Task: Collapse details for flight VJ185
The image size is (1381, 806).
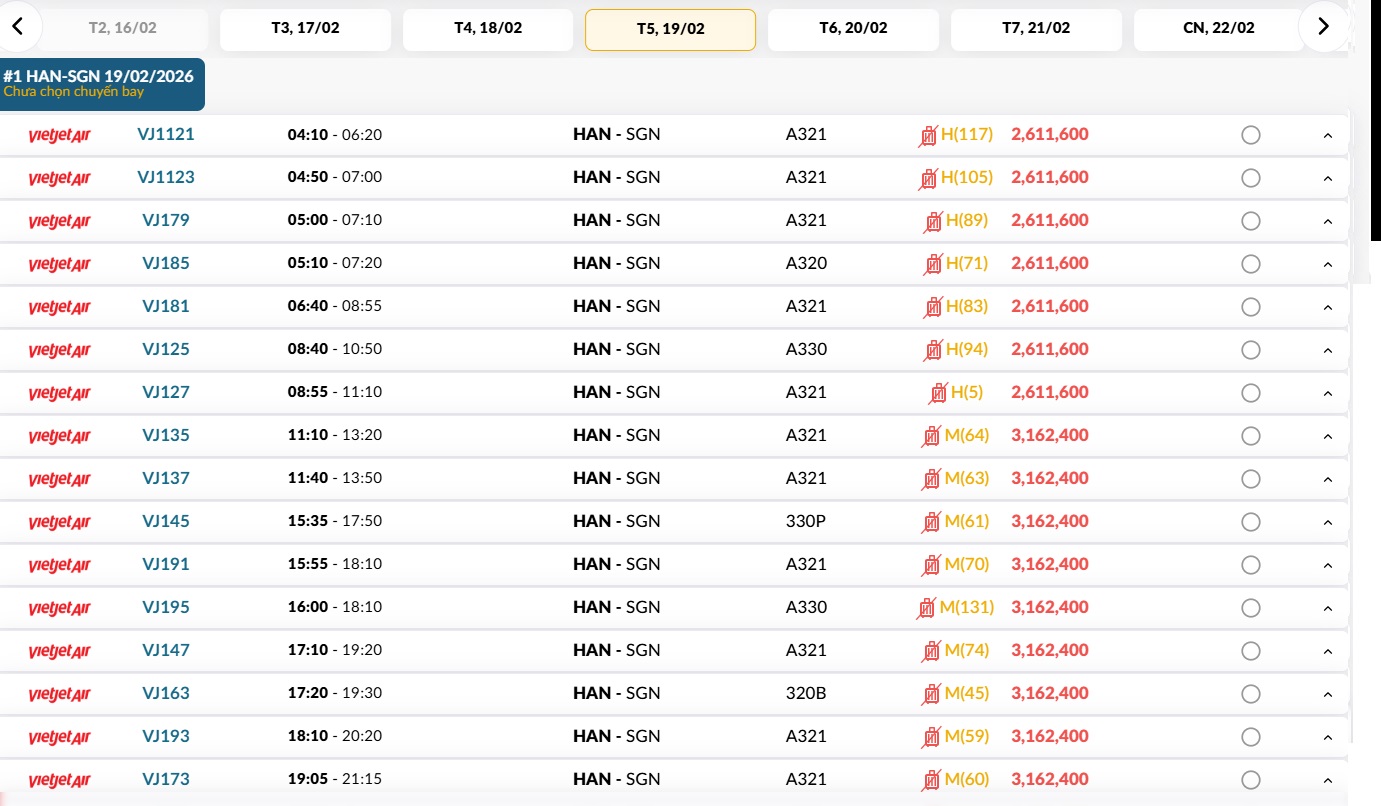Action: point(1328,265)
